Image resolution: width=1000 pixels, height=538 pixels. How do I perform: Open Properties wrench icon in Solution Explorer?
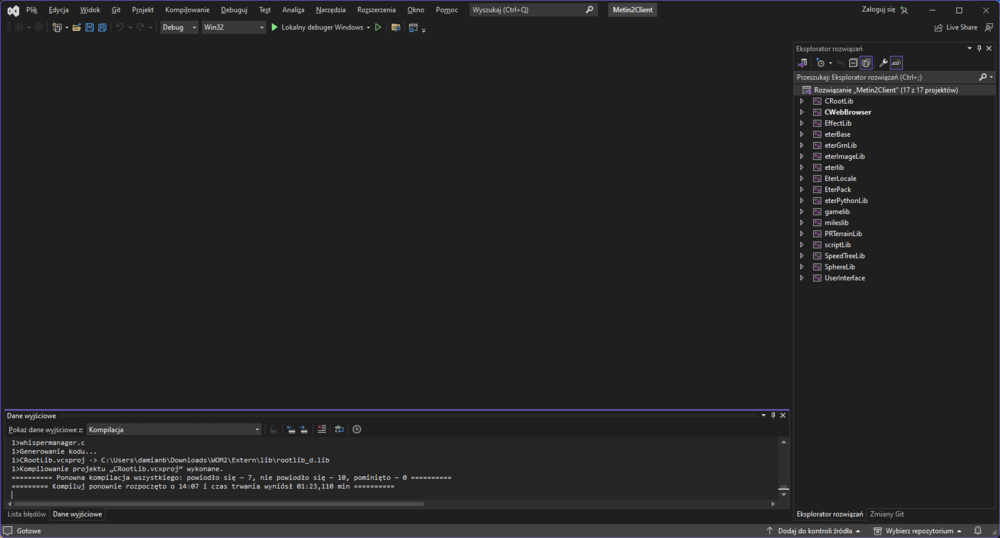(883, 62)
